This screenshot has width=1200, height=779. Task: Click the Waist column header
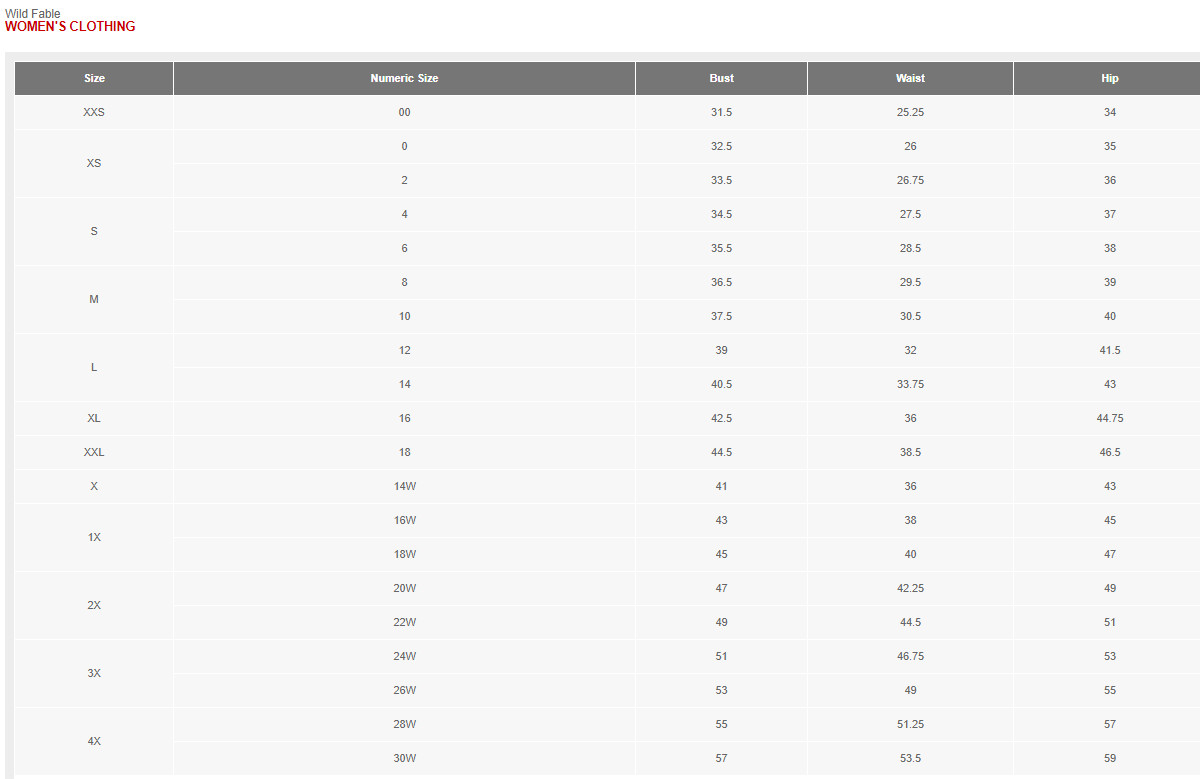click(910, 79)
